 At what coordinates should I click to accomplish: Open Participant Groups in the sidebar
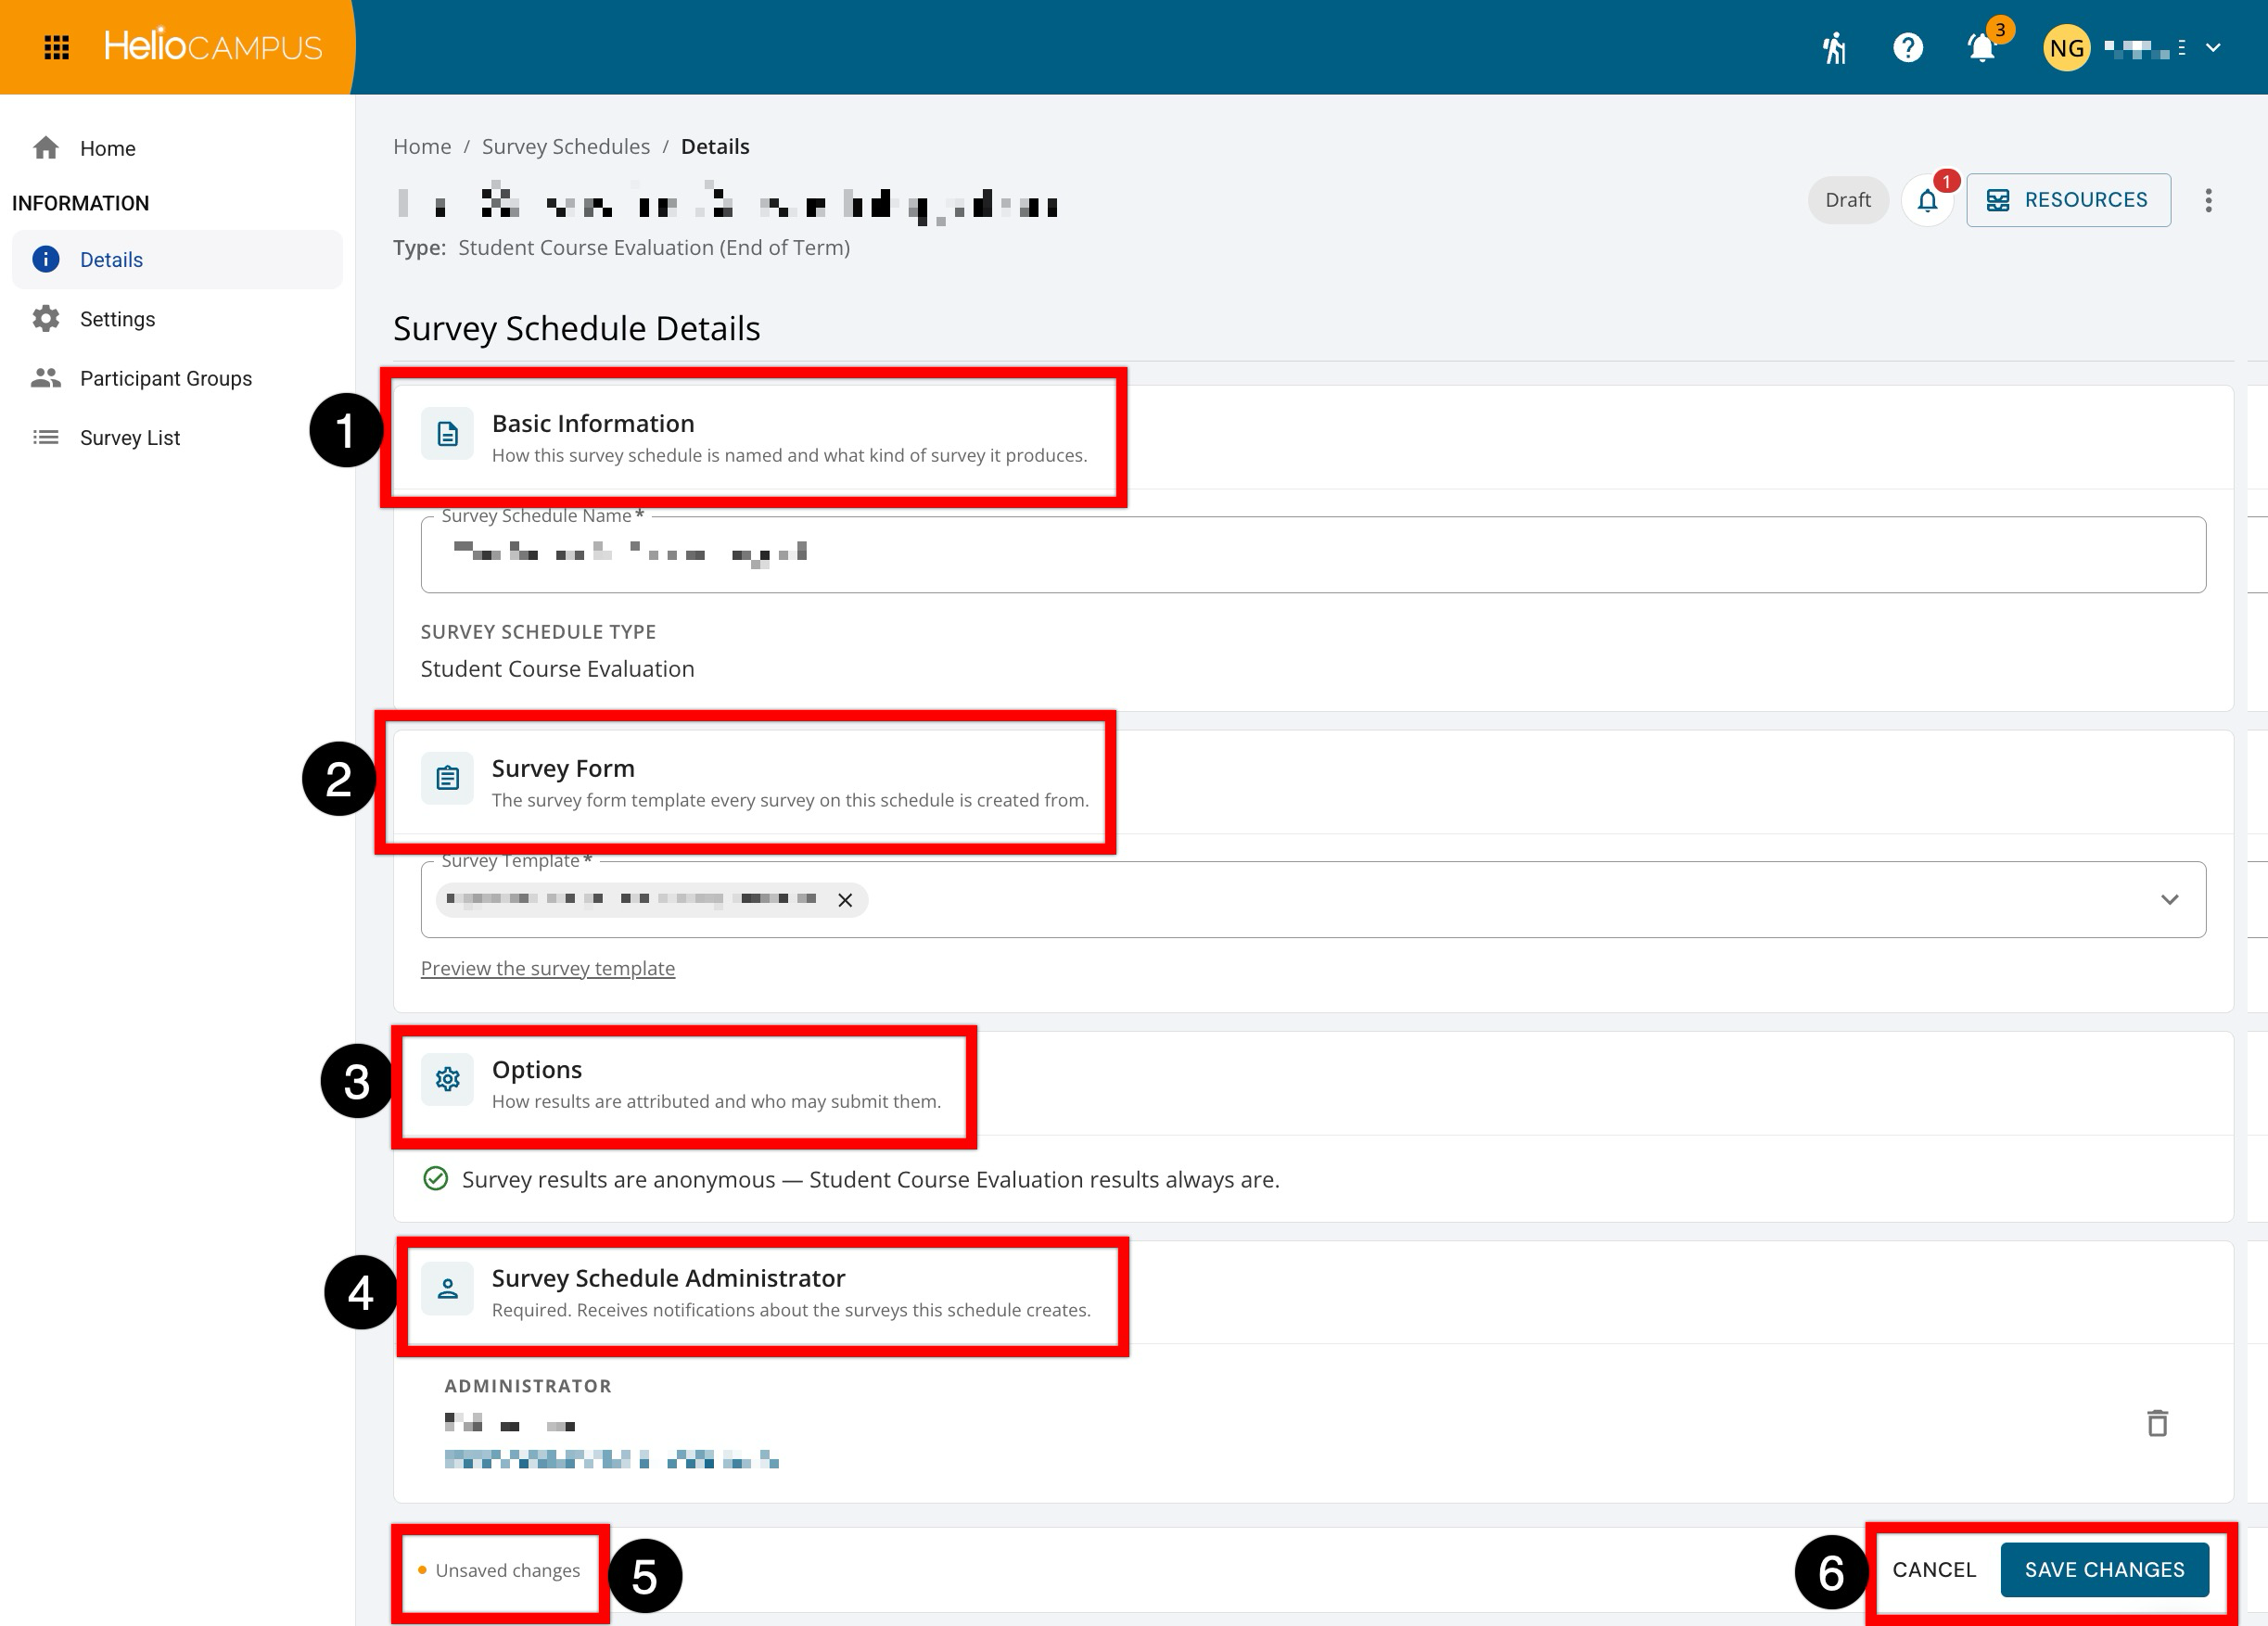(177, 378)
